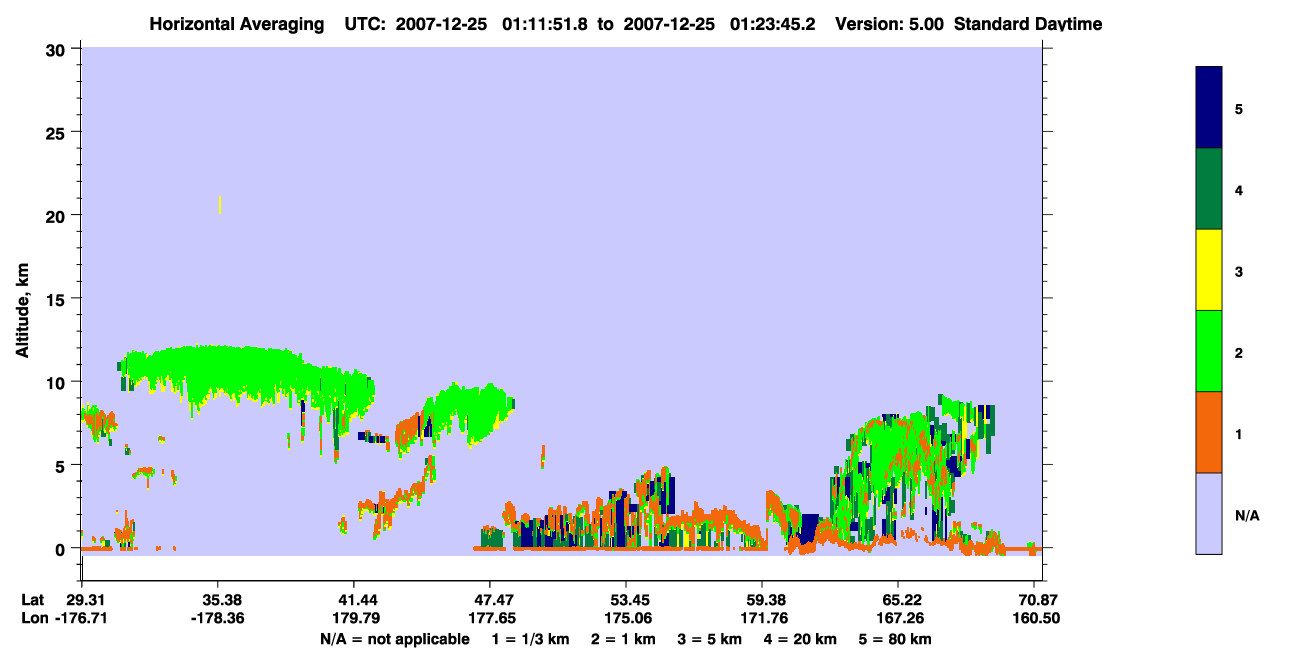
Task: Click the longitude value 167.26
Action: (x=898, y=618)
